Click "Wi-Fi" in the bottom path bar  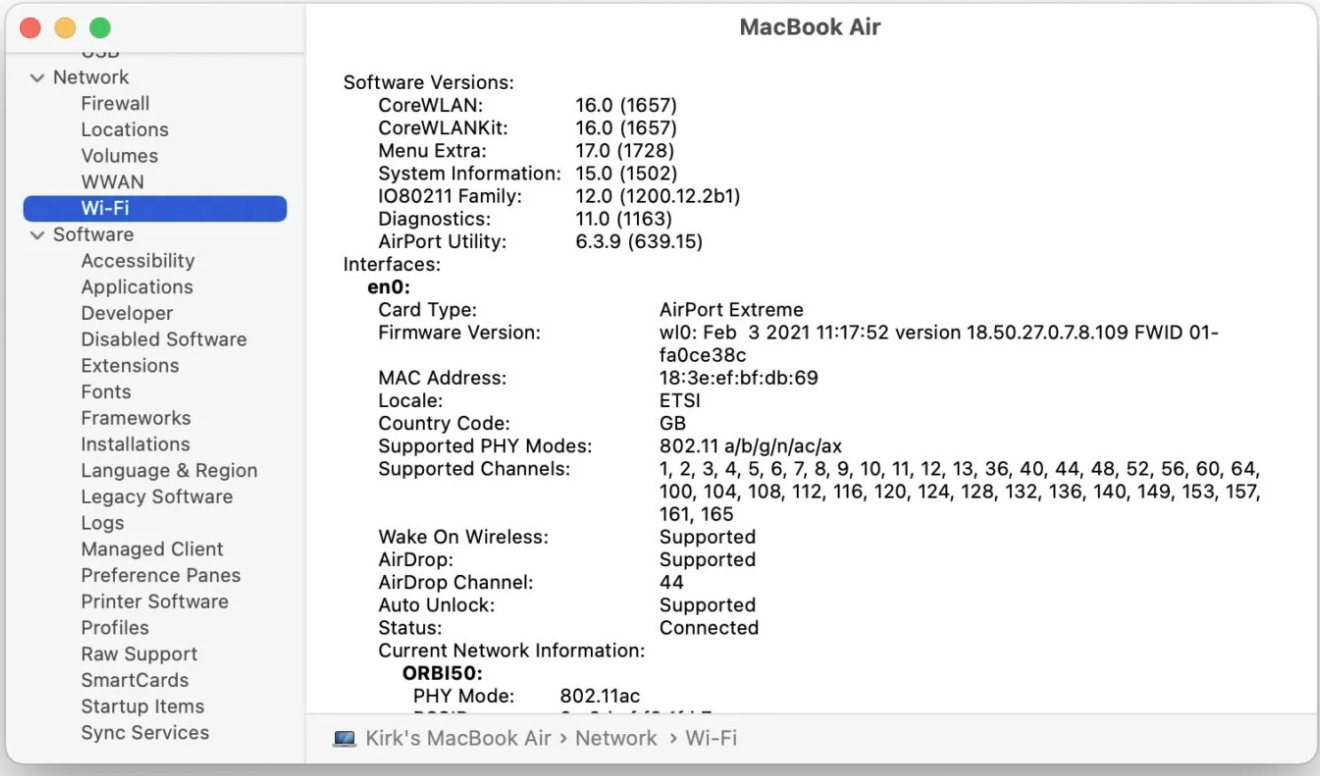point(711,739)
